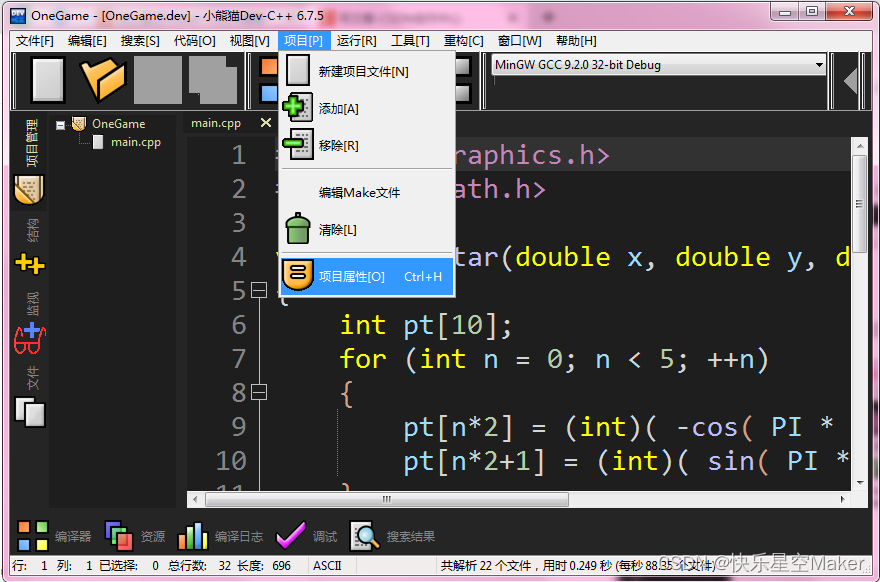Click the grayed Save All toolbar icon

(x=213, y=80)
